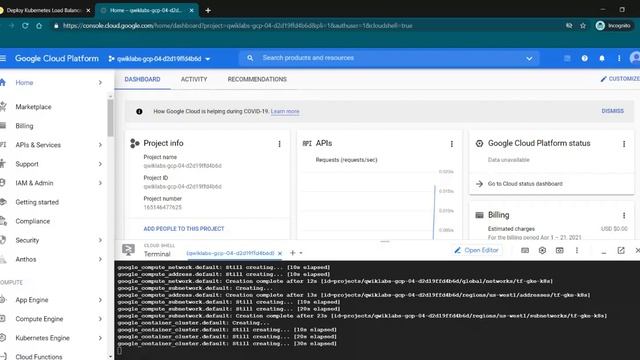Click the browser address bar URL
This screenshot has height=360, width=640.
[x=238, y=26]
